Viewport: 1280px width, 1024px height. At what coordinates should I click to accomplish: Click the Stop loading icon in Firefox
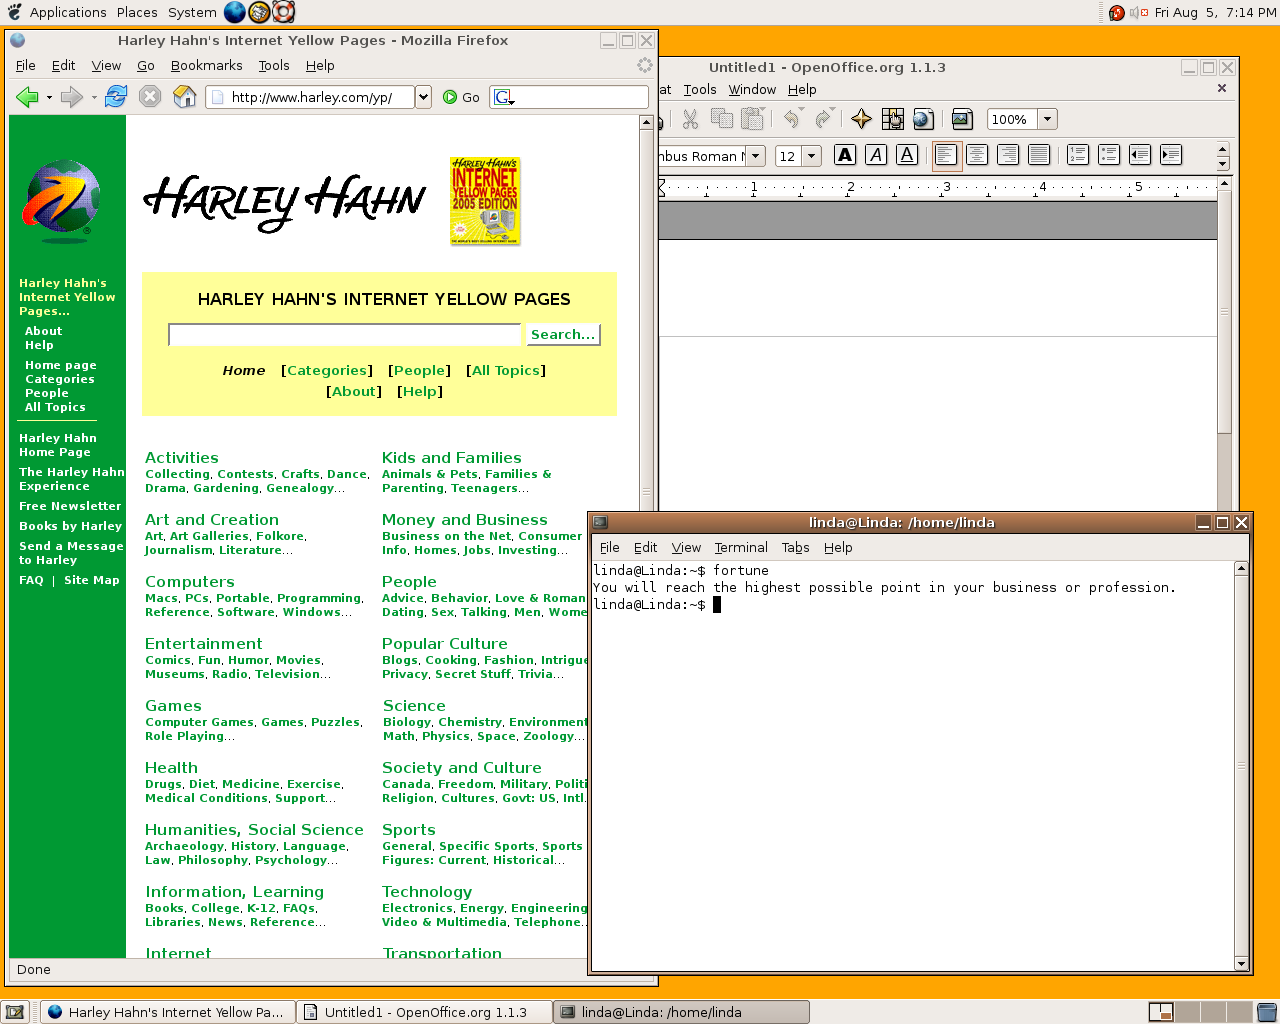click(150, 97)
